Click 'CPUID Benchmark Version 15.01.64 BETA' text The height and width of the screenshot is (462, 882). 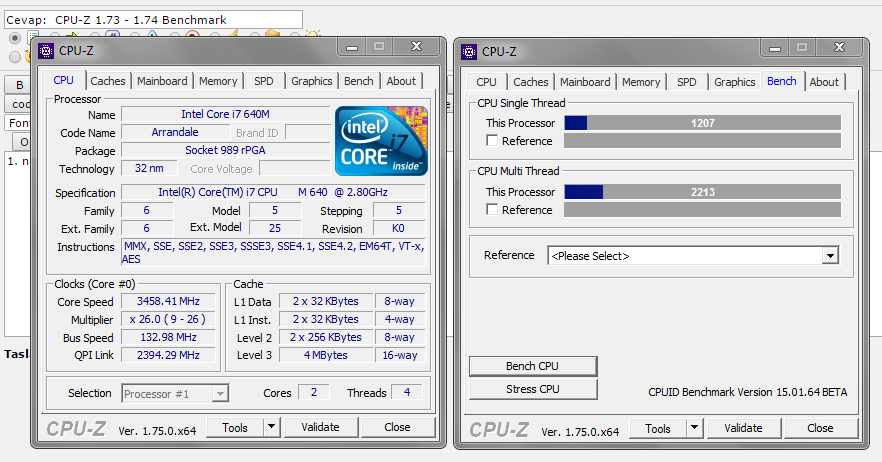pos(748,392)
